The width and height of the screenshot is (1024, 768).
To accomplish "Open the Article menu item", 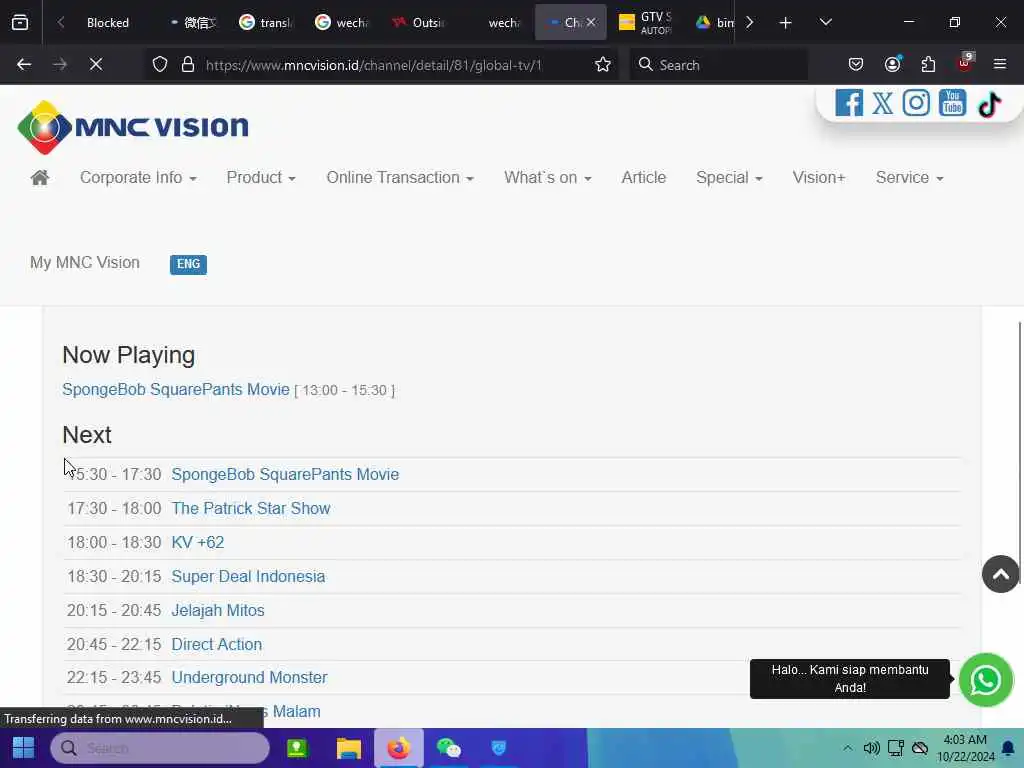I will pyautogui.click(x=643, y=178).
